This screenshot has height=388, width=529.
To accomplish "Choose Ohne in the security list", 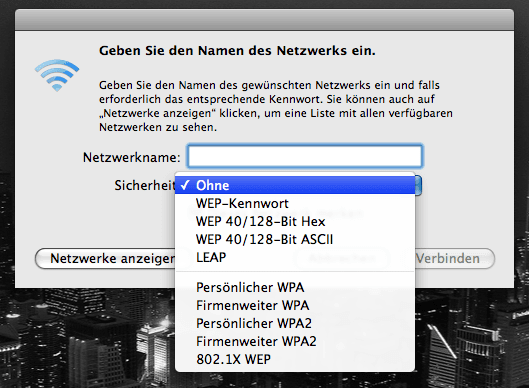I will [x=295, y=185].
